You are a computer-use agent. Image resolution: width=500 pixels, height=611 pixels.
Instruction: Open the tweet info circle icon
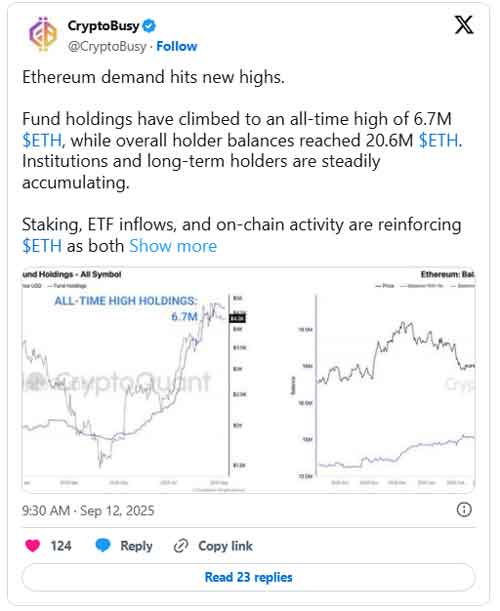click(464, 509)
